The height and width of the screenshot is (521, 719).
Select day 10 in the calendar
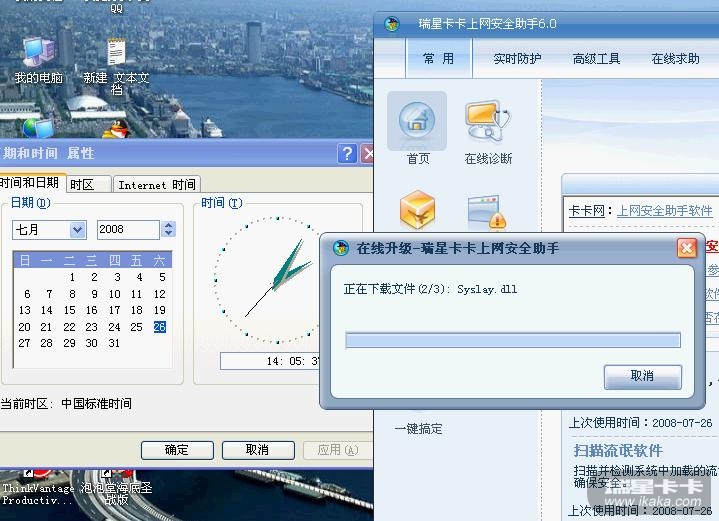point(114,294)
